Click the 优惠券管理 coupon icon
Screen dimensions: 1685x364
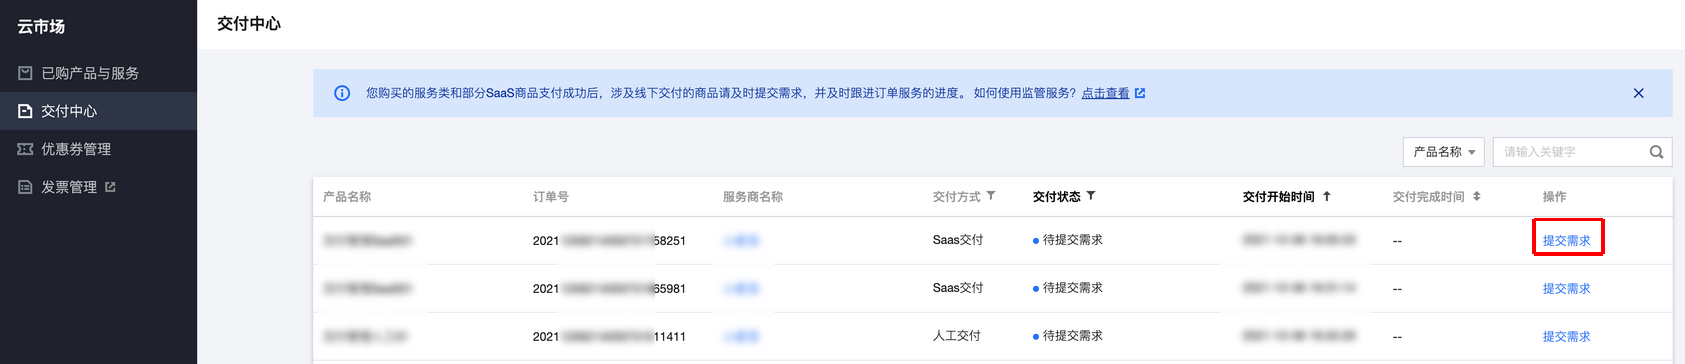click(x=25, y=149)
